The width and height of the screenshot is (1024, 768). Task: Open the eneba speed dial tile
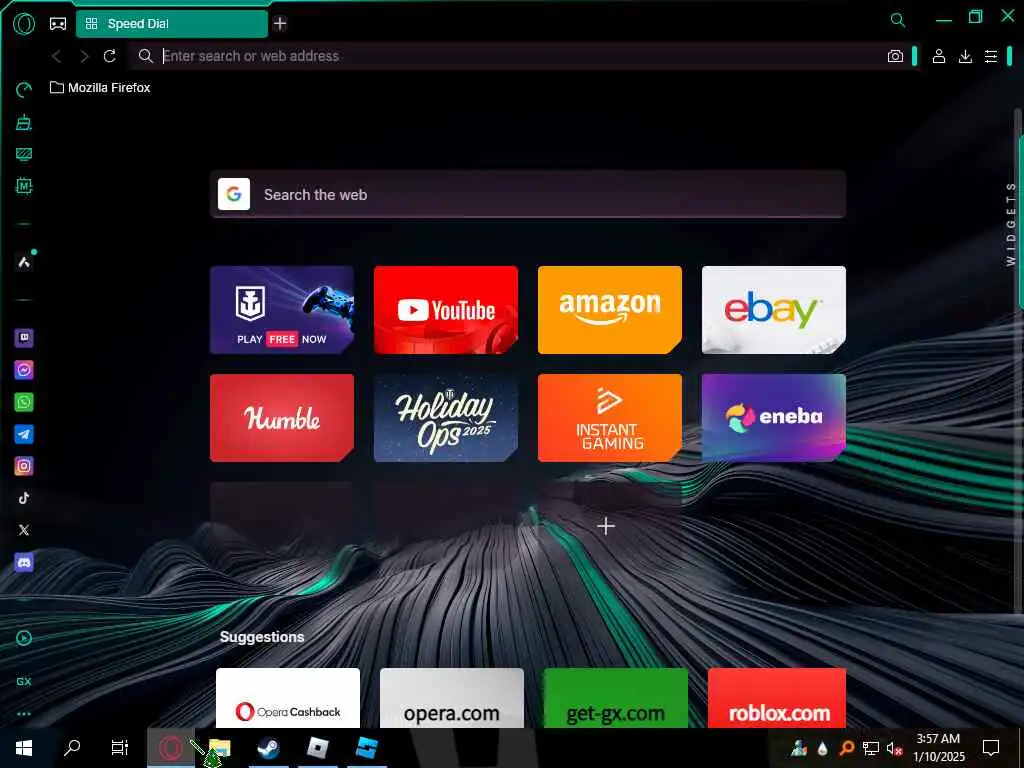(774, 418)
